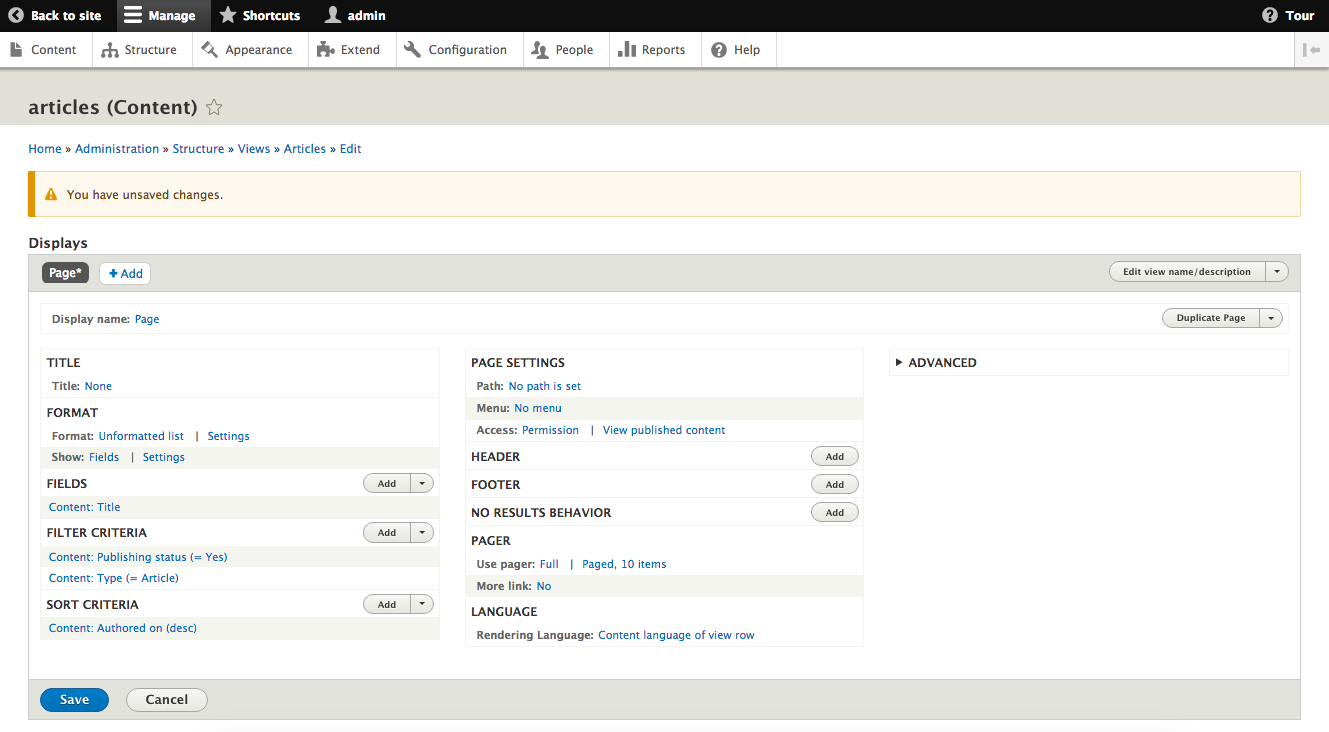The height and width of the screenshot is (732, 1329).
Task: Click the Back to site arrow icon
Action: pos(16,16)
